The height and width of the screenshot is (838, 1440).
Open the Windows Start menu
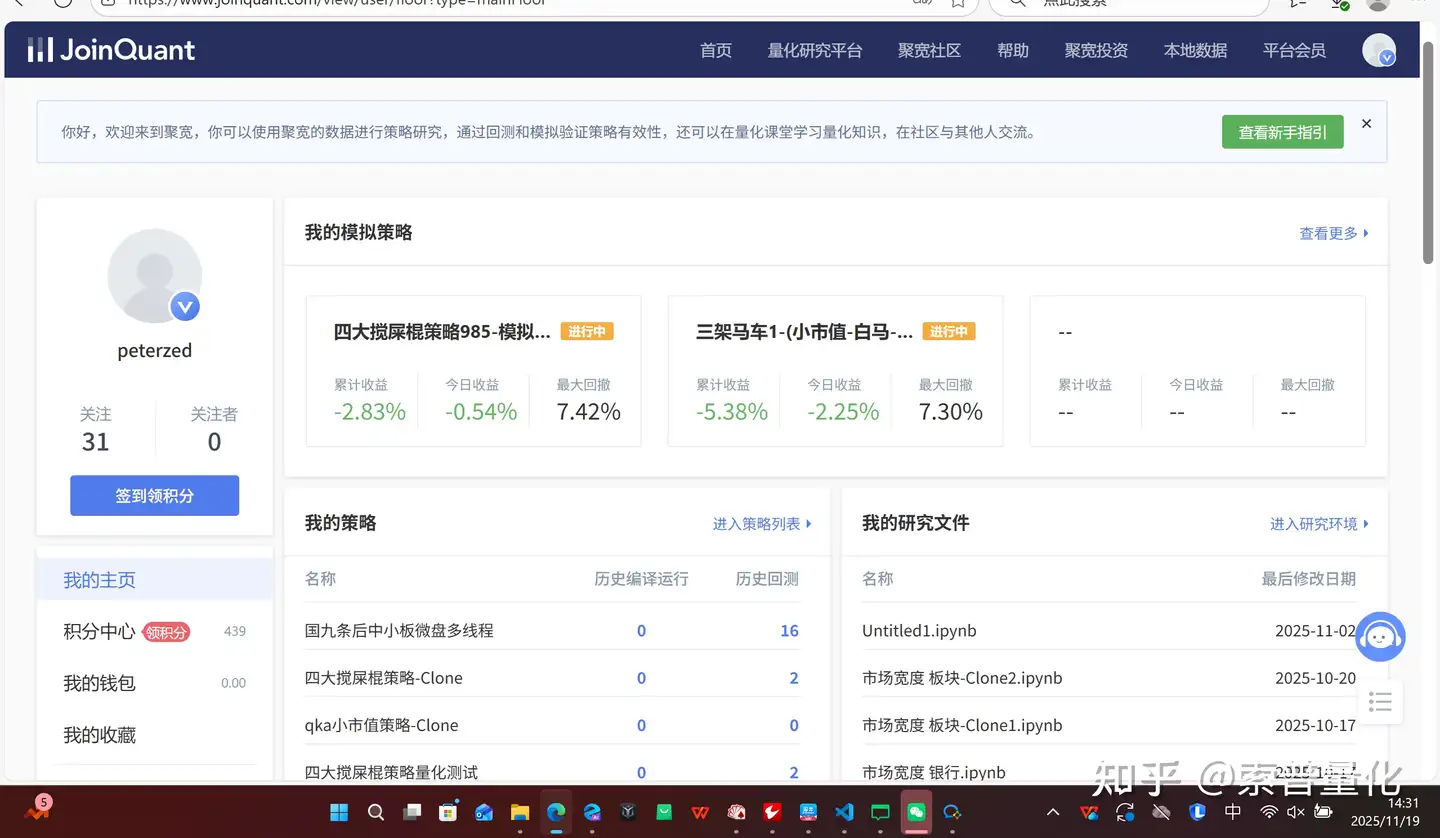tap(339, 812)
